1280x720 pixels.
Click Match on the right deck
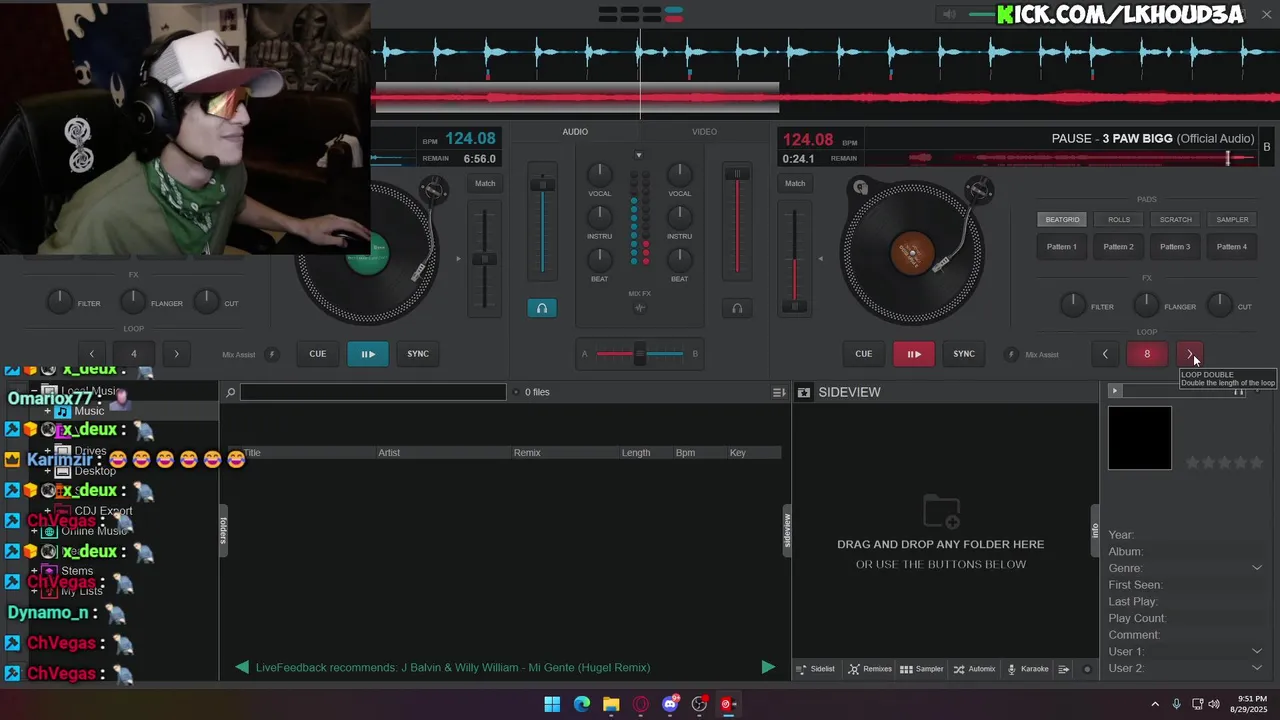pyautogui.click(x=795, y=183)
